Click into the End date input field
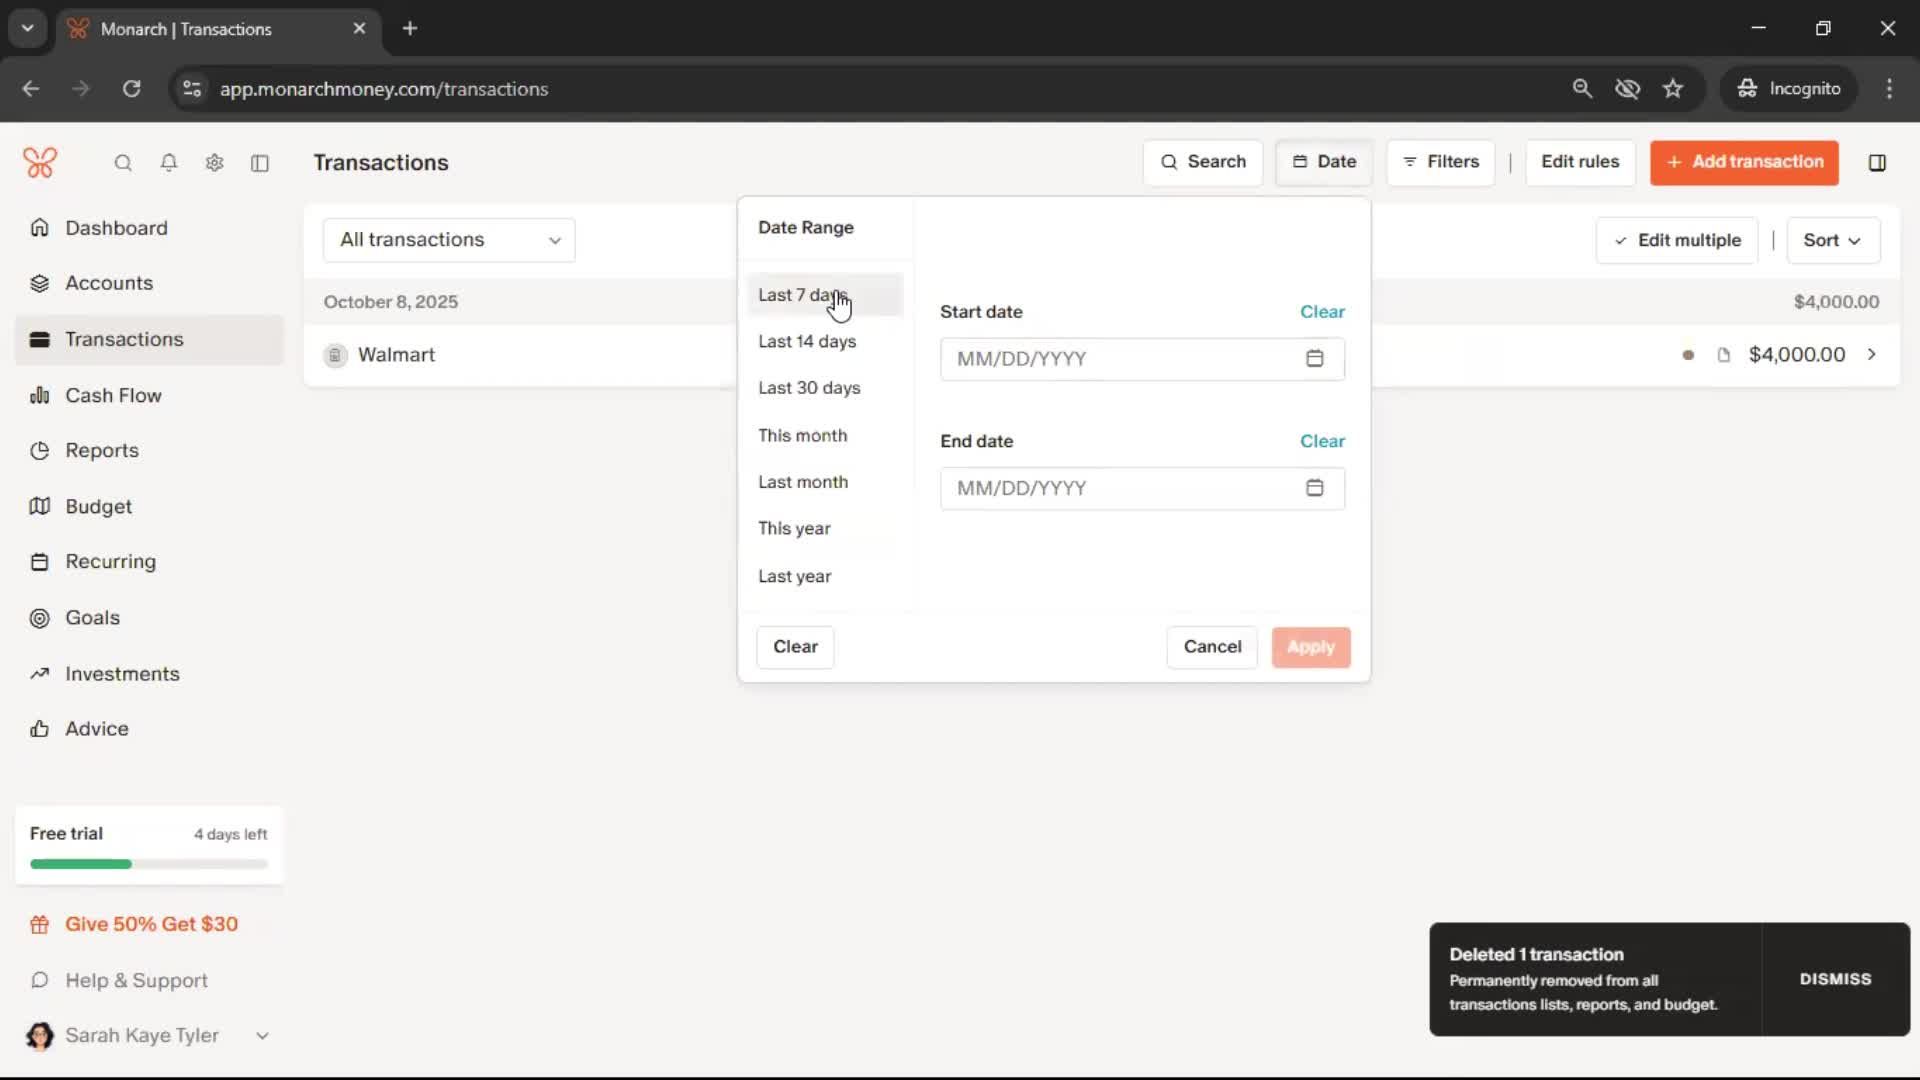1920x1080 pixels. click(x=1120, y=488)
